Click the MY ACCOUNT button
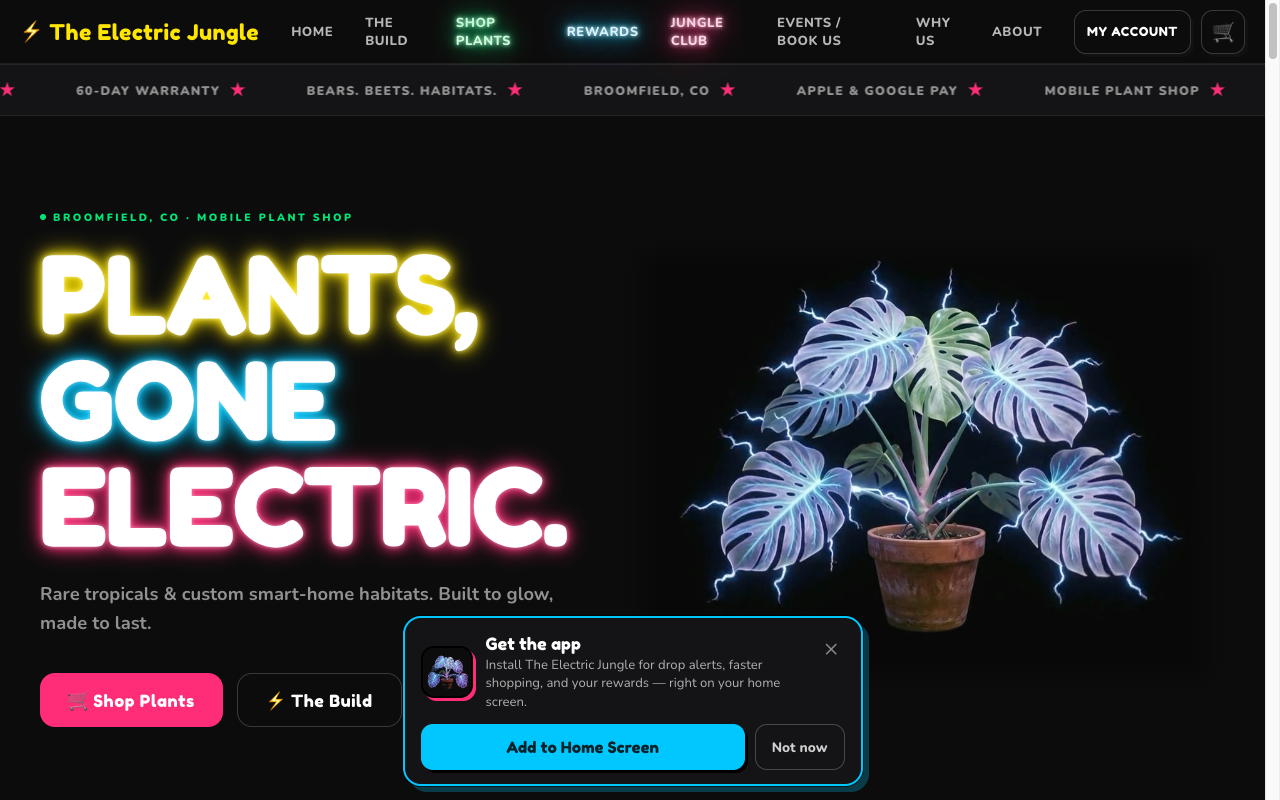The height and width of the screenshot is (800, 1280). [x=1132, y=32]
